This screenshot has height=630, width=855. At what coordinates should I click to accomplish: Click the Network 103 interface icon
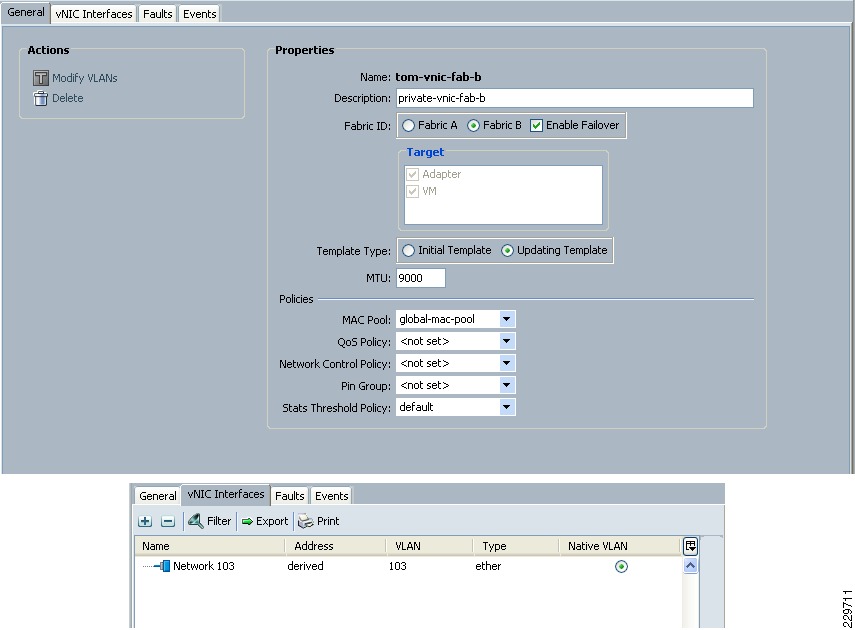162,566
